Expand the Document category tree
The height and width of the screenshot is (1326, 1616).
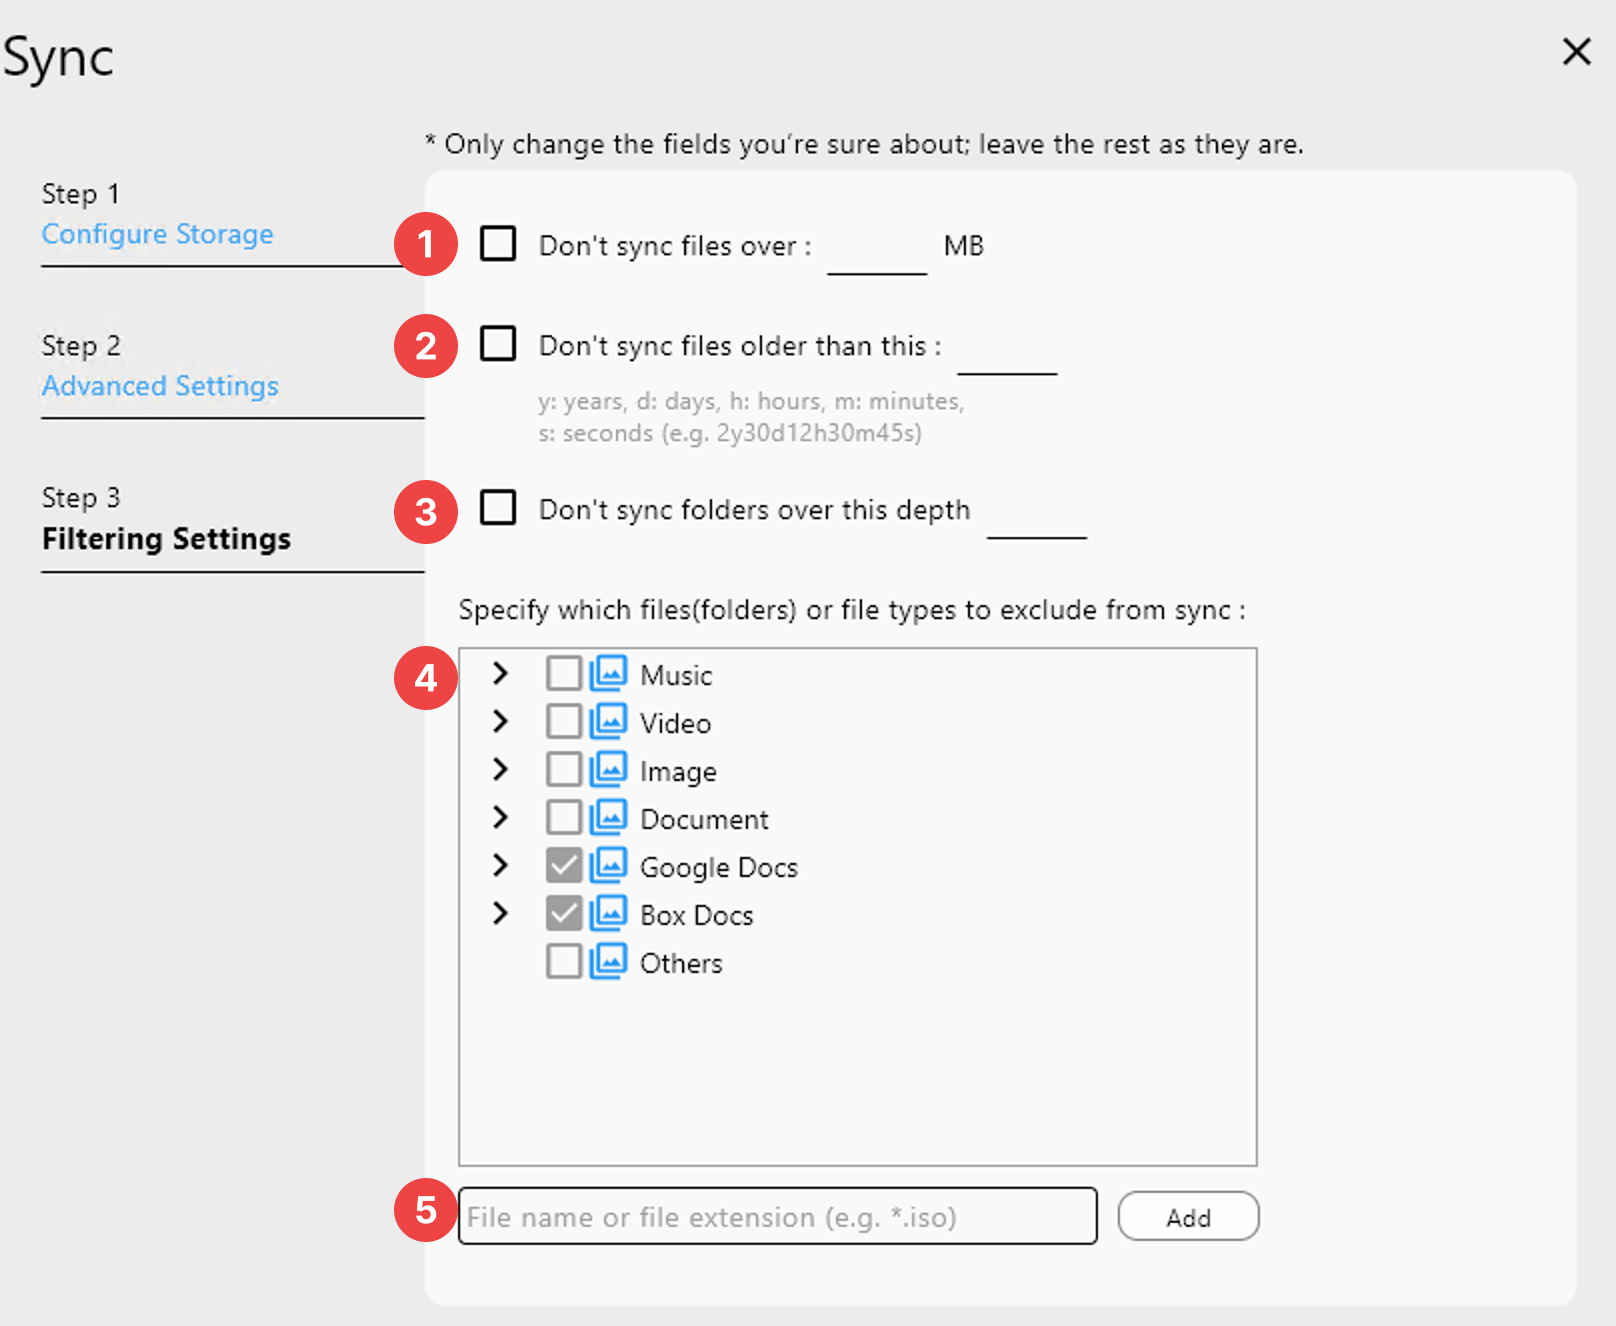(500, 817)
